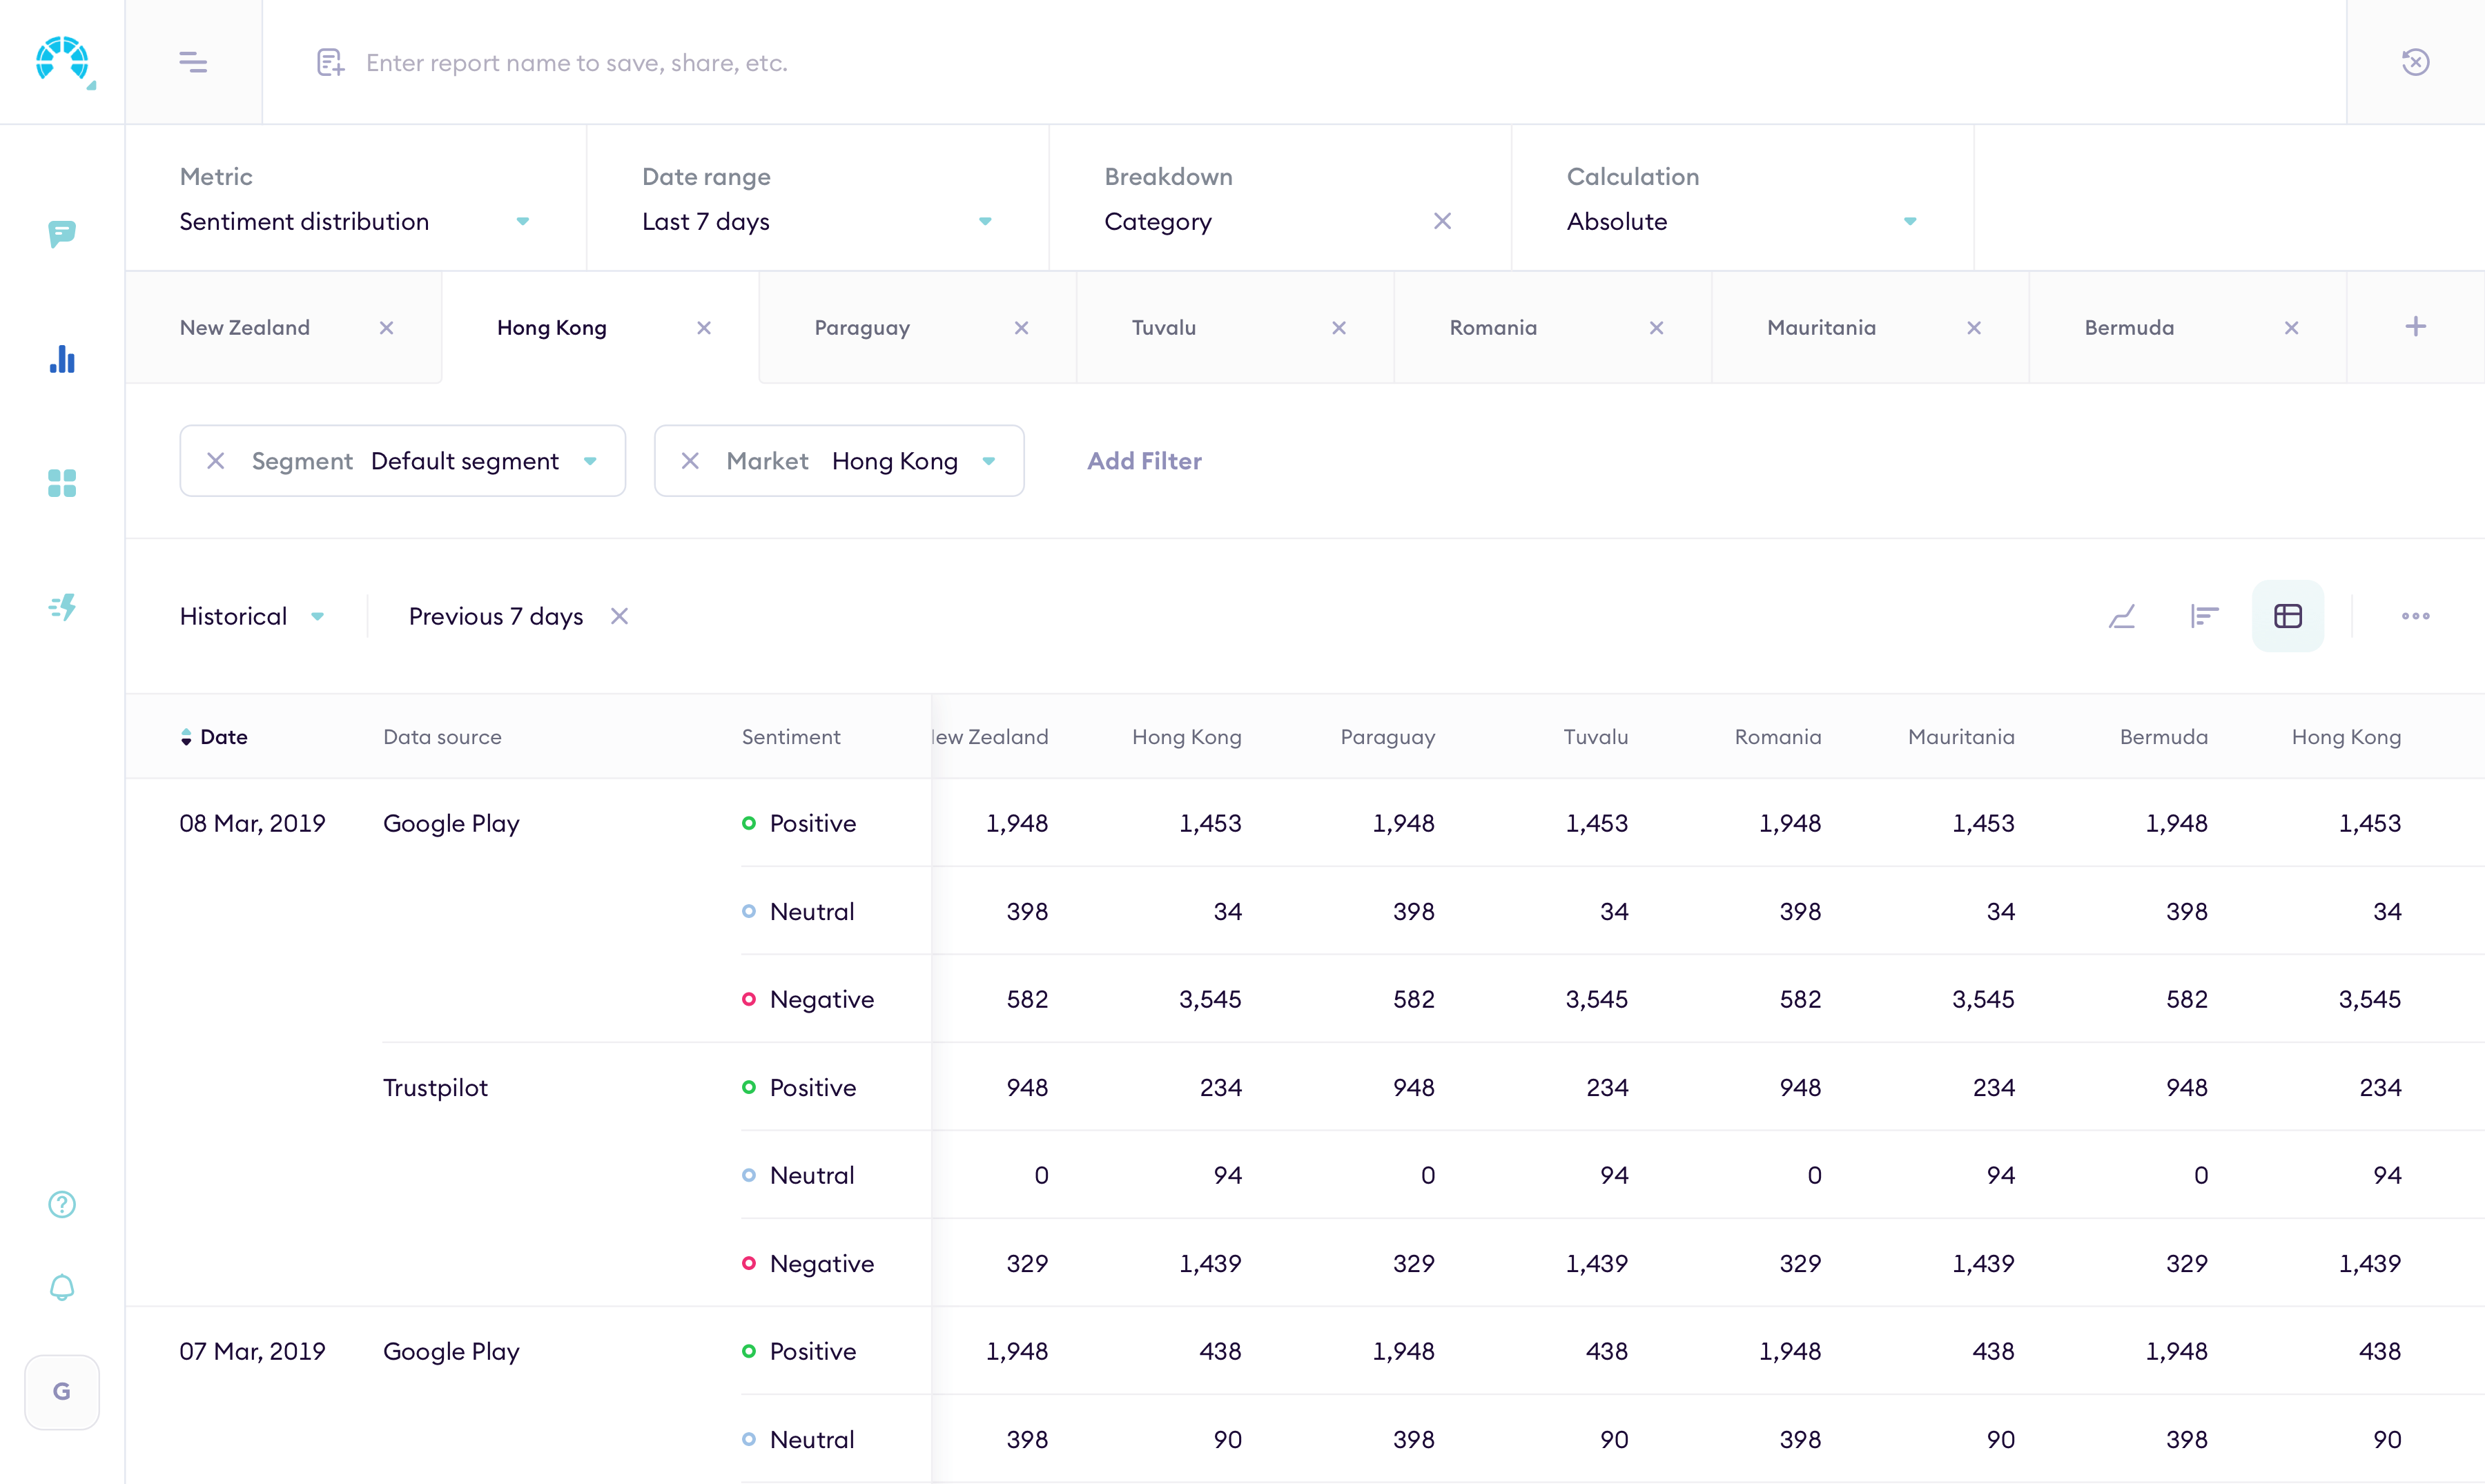Open the more options ellipsis menu
The height and width of the screenshot is (1484, 2485).
pos(2416,616)
